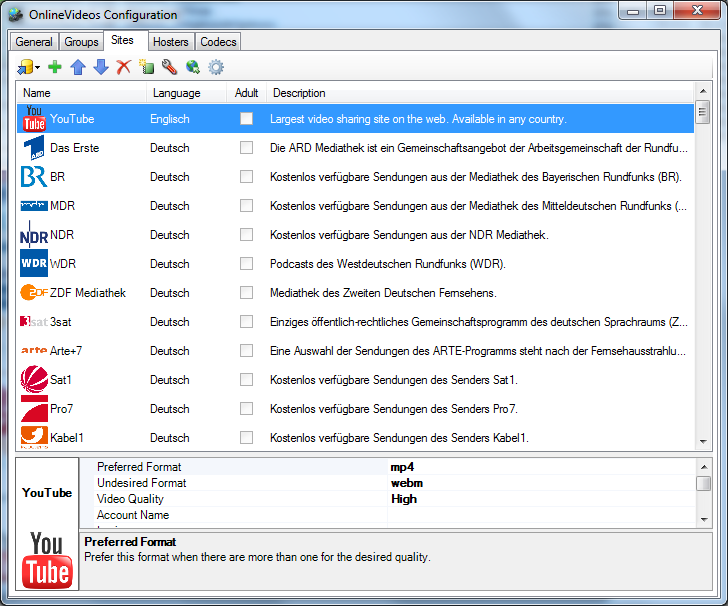Screen dimensions: 728x606
Task: Click large YouTube logo in details panel
Action: pos(47,560)
